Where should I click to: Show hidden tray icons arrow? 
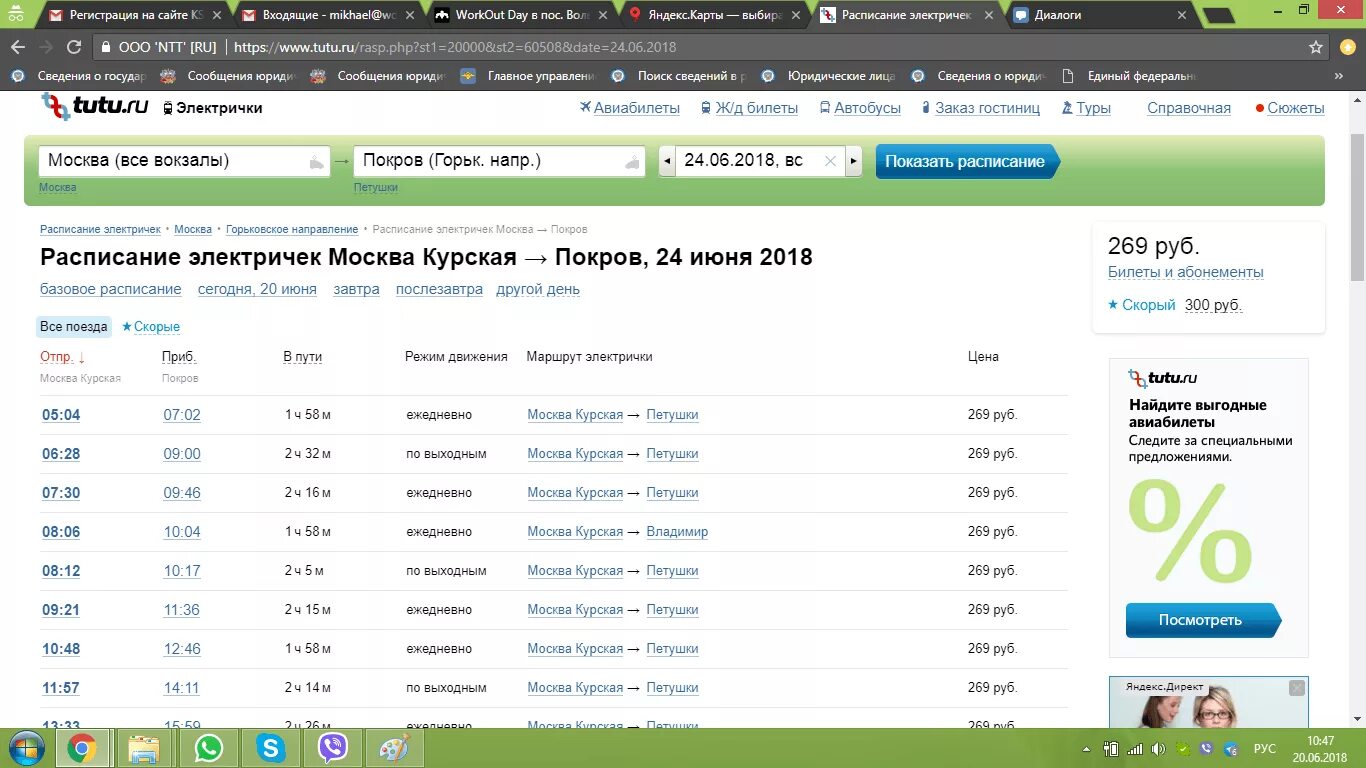point(1087,749)
